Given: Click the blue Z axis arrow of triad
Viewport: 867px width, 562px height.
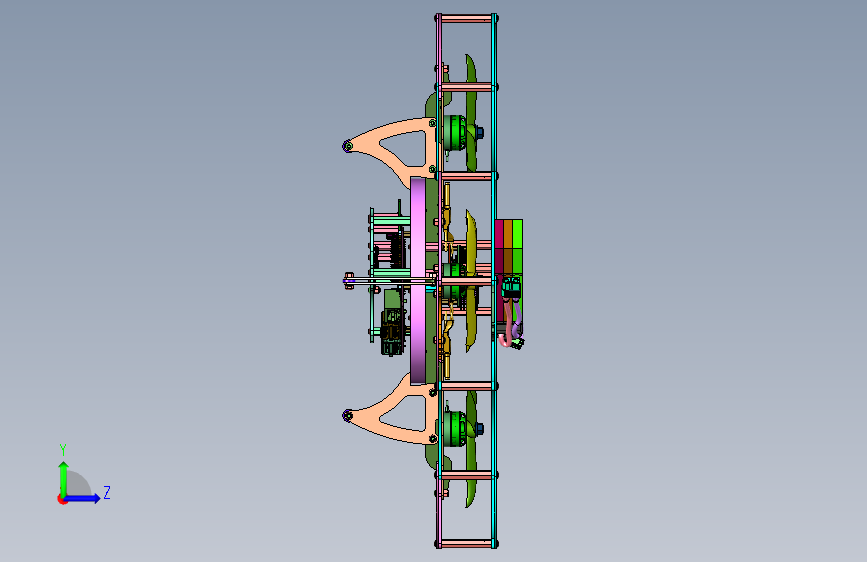Looking at the screenshot, I should pos(83,498).
